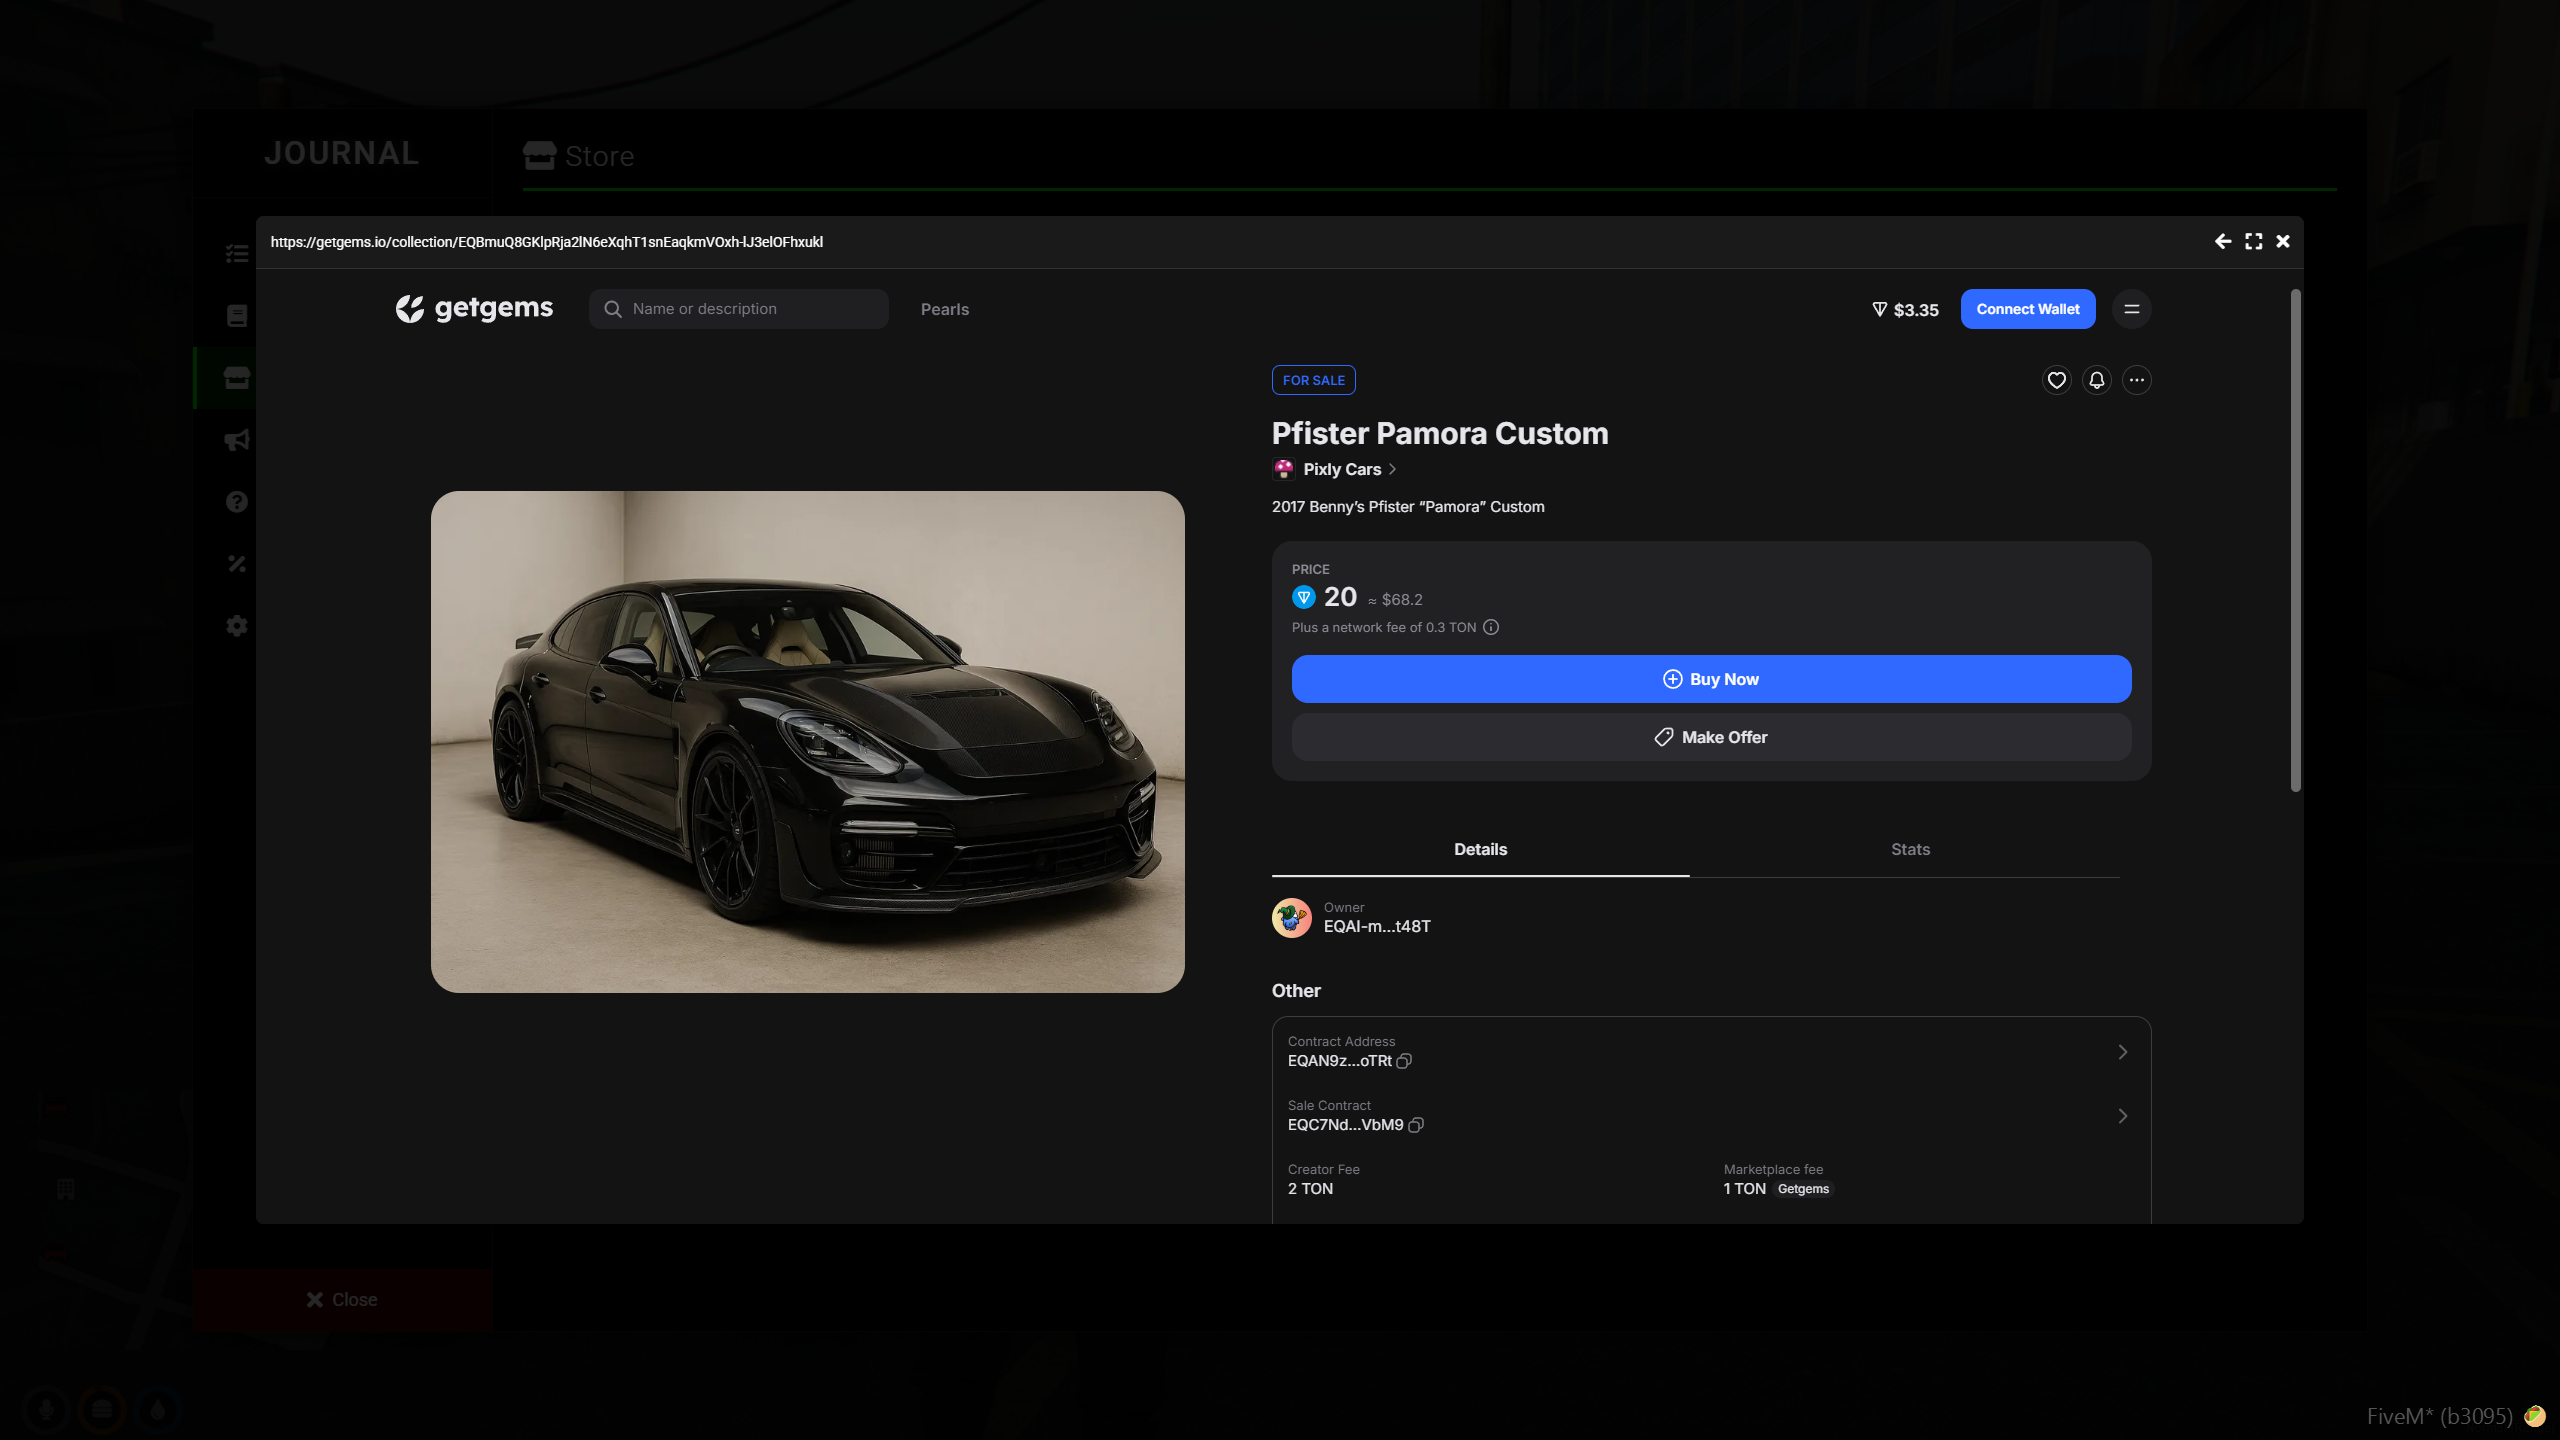Click the Pixly Cars mushroom icon
Screen dimensions: 2560x1440
[x=1284, y=469]
